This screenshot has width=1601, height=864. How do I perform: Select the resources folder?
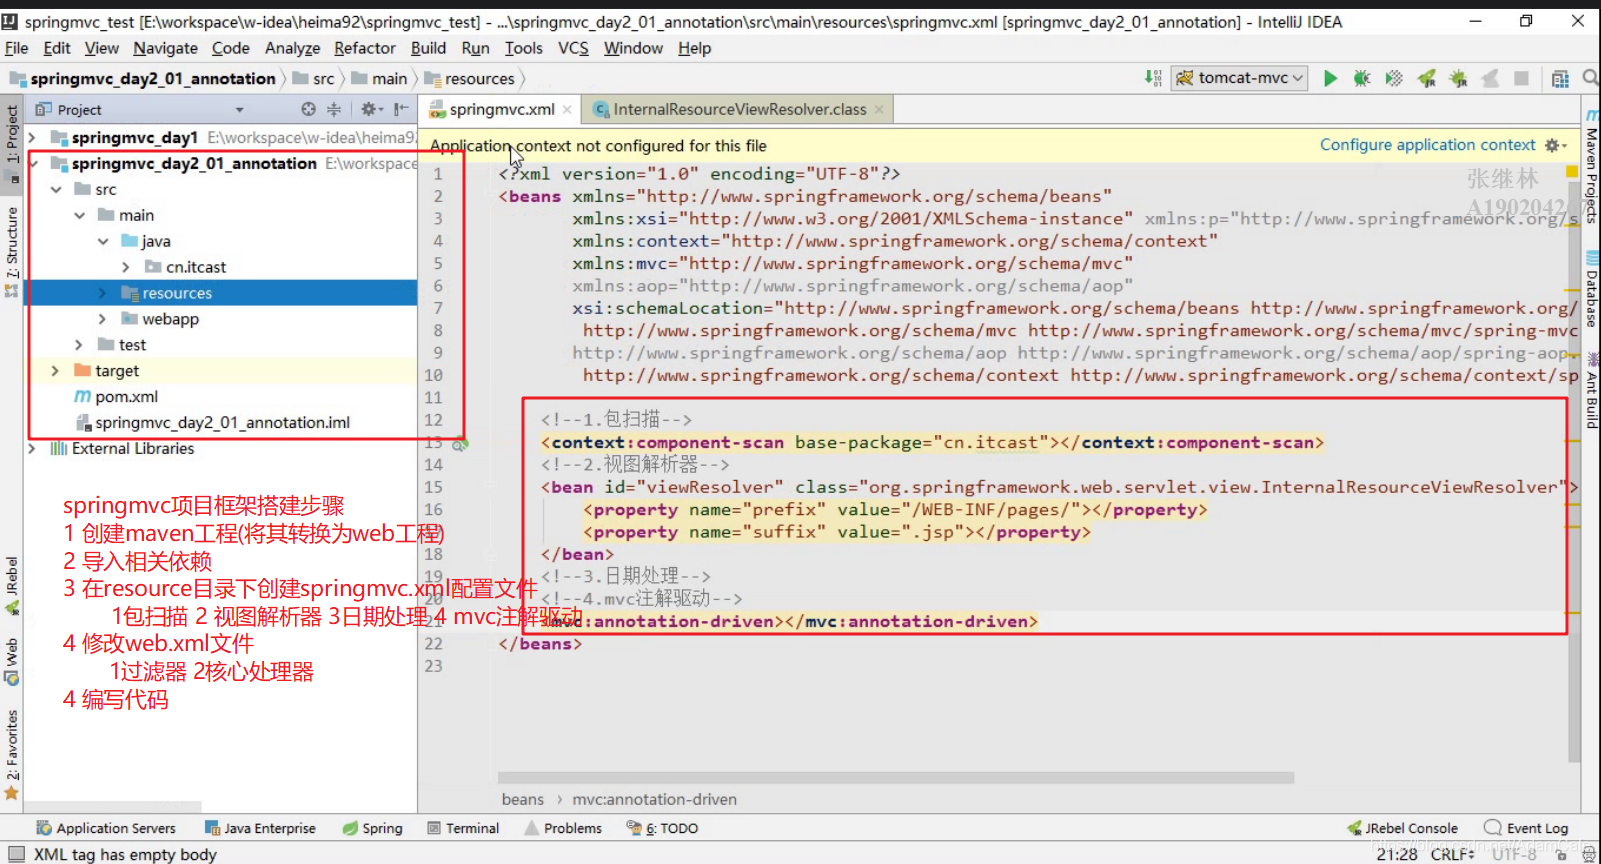pos(221,293)
